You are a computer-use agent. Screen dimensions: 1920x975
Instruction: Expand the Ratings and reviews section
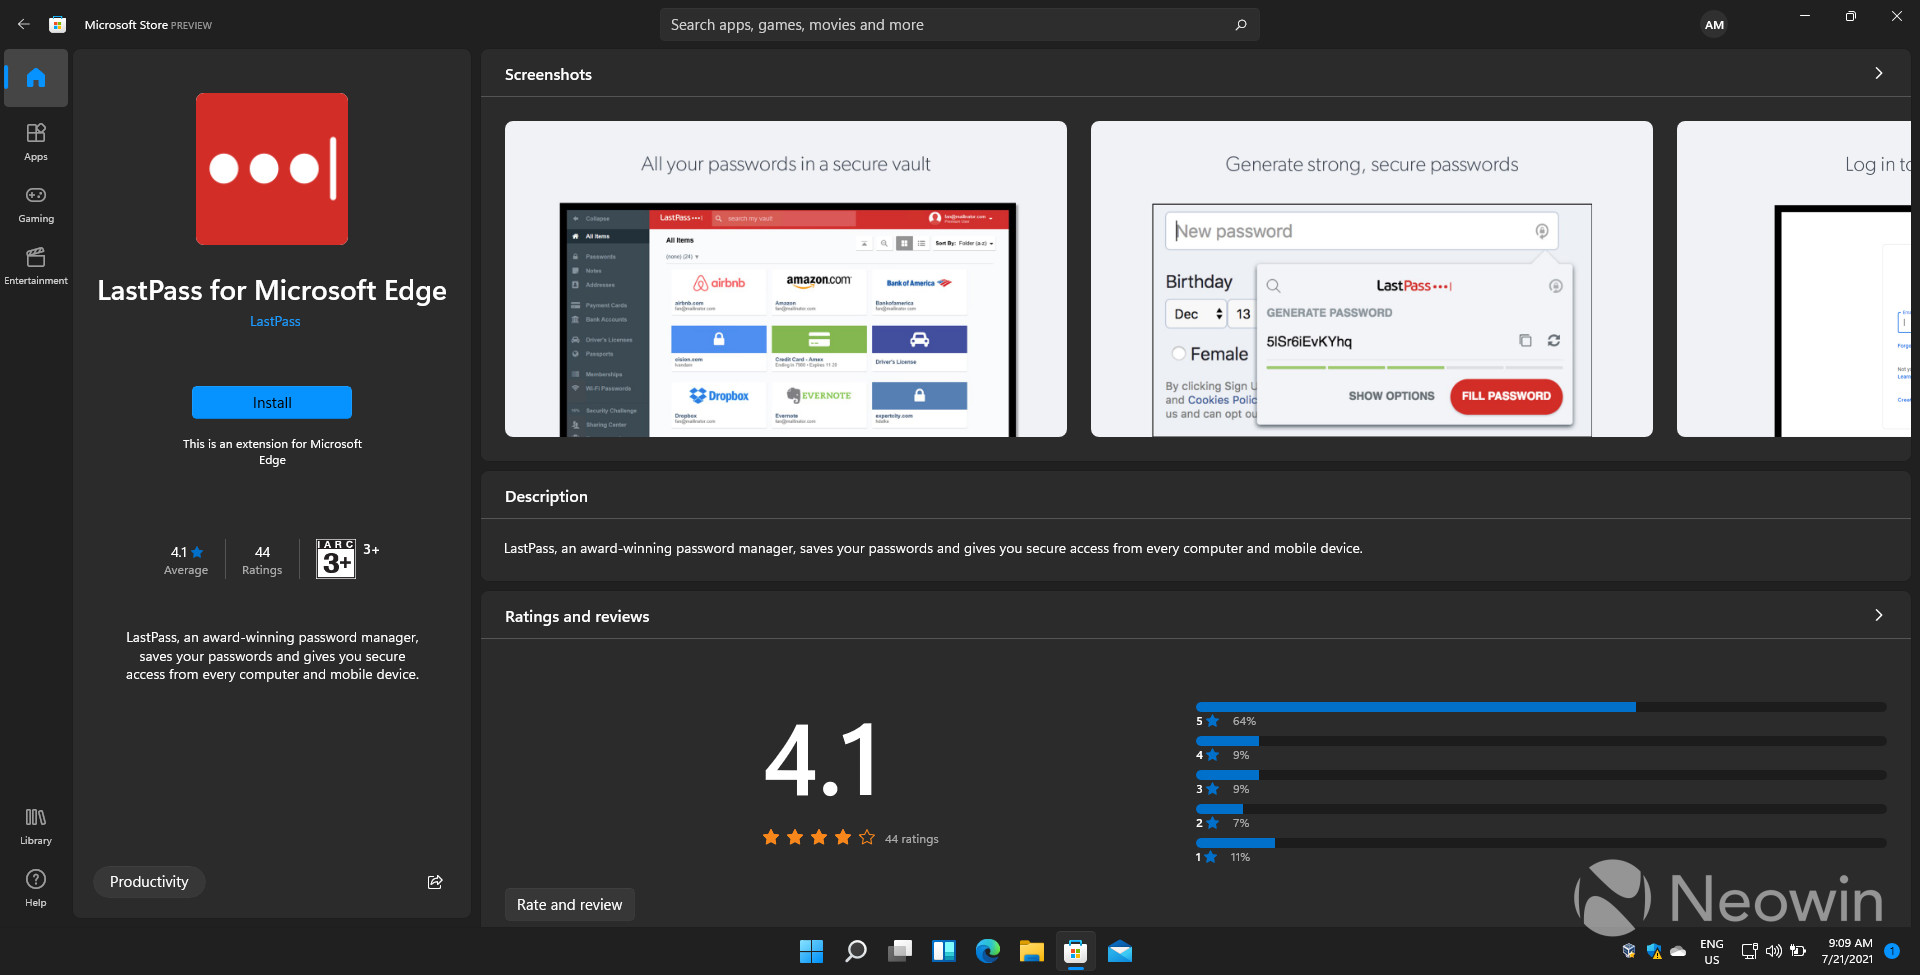(x=1878, y=616)
